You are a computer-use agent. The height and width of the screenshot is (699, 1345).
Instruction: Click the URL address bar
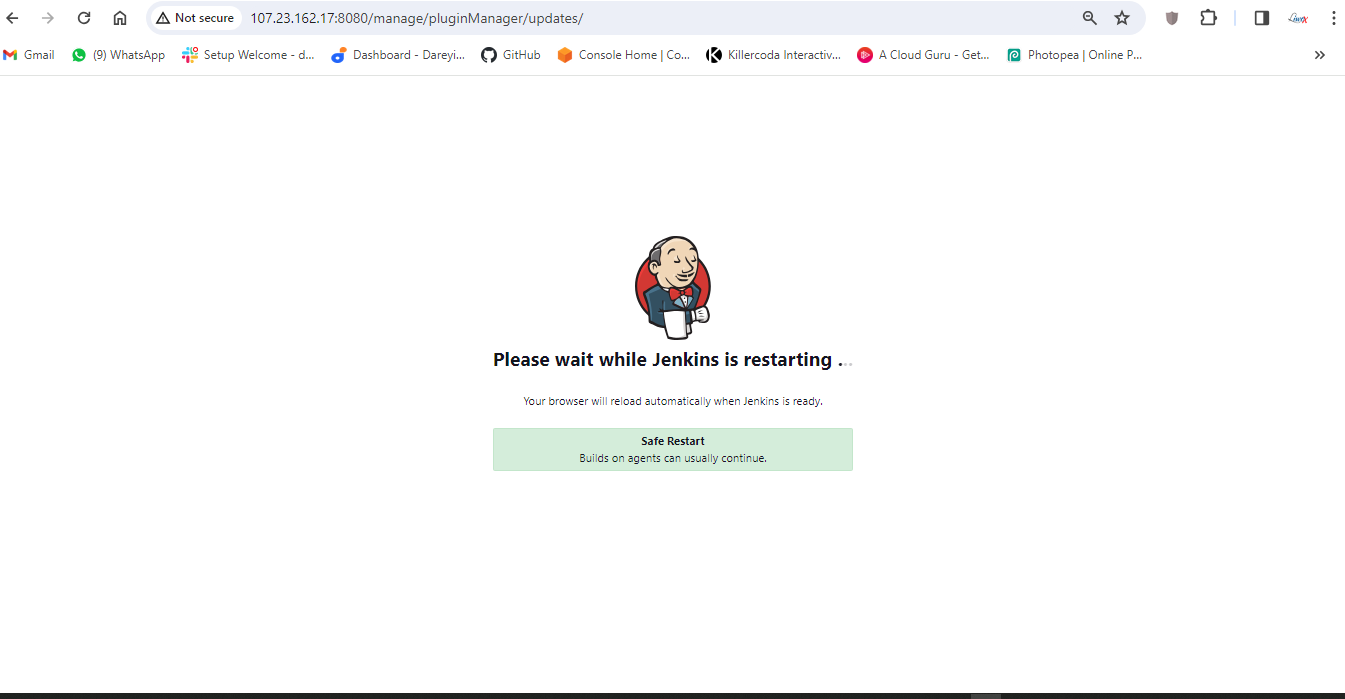pyautogui.click(x=650, y=18)
